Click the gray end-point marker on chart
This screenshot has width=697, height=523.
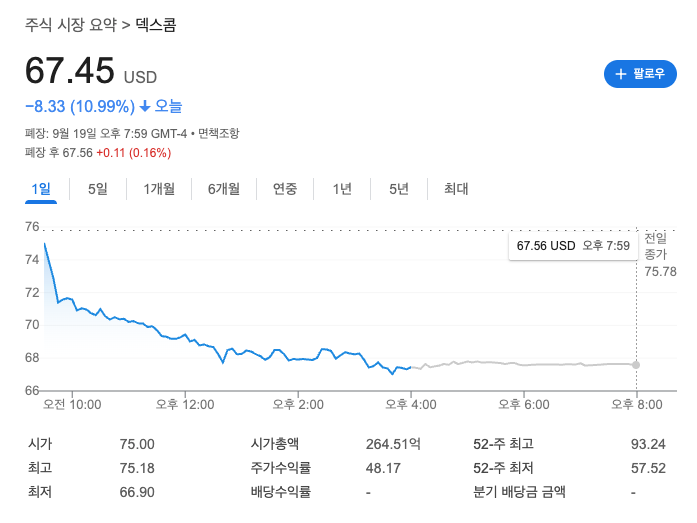(x=636, y=365)
